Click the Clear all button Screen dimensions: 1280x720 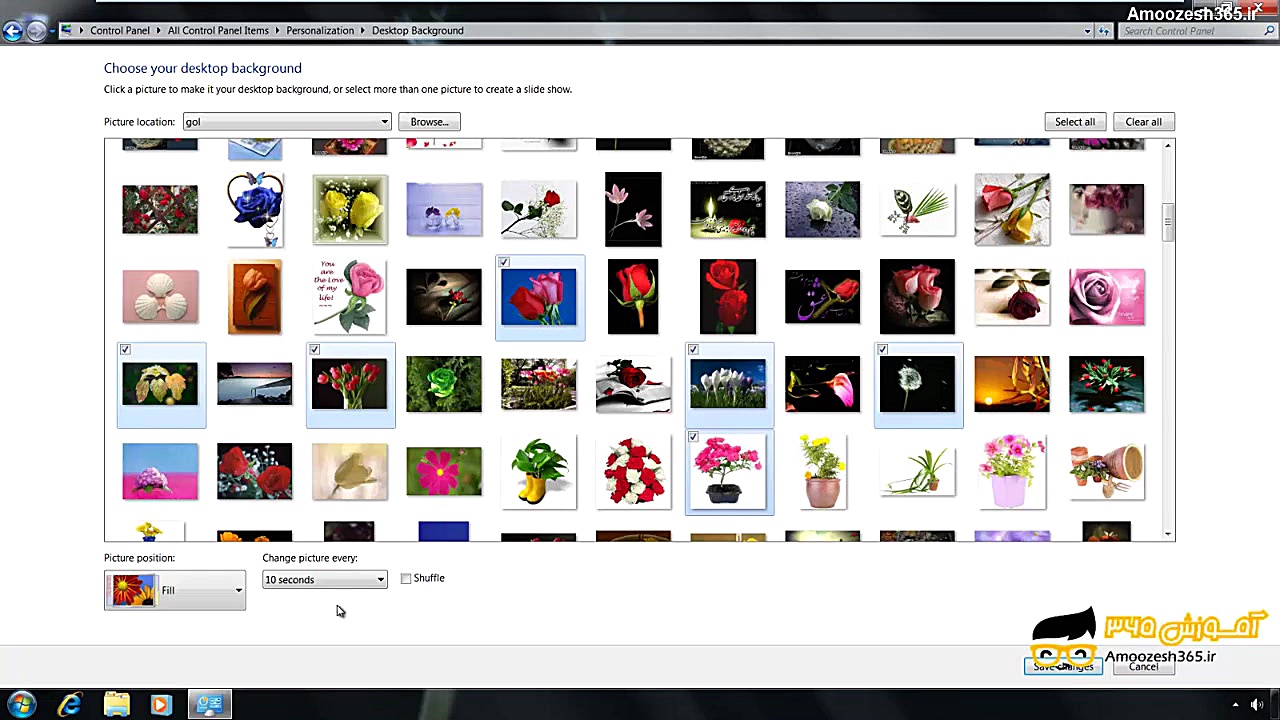click(1144, 122)
